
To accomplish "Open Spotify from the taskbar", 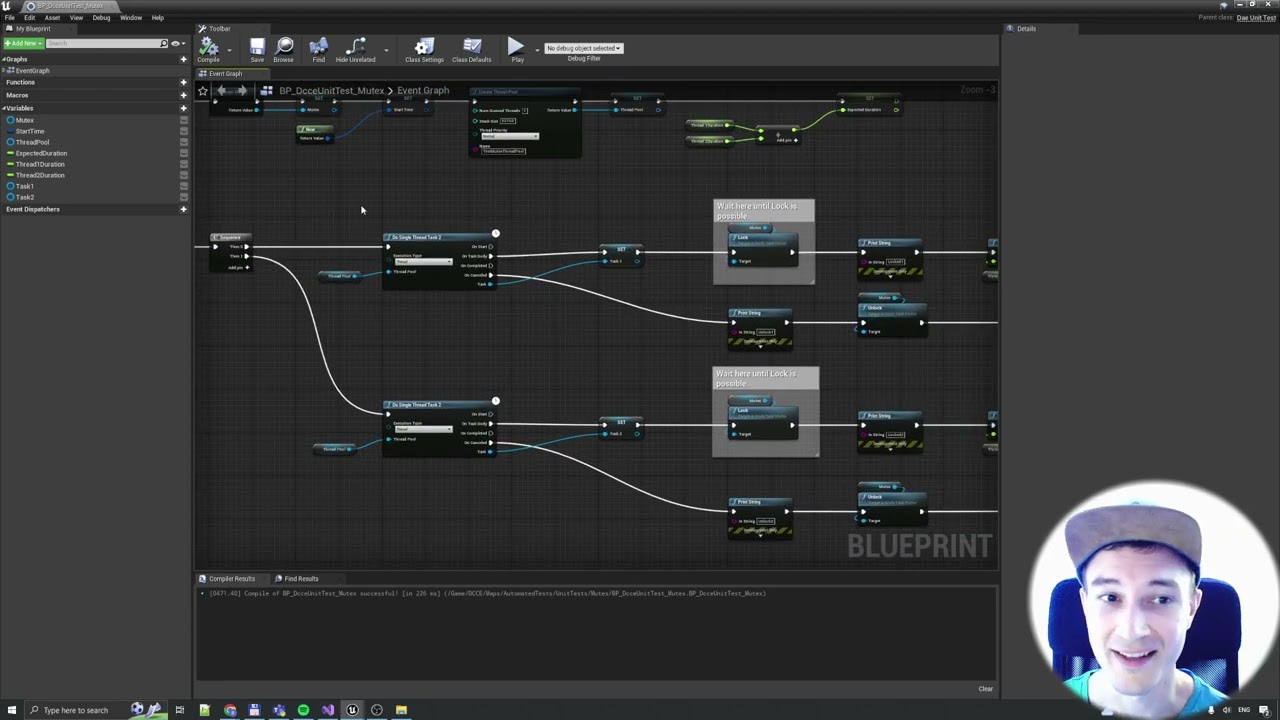I will coord(303,710).
